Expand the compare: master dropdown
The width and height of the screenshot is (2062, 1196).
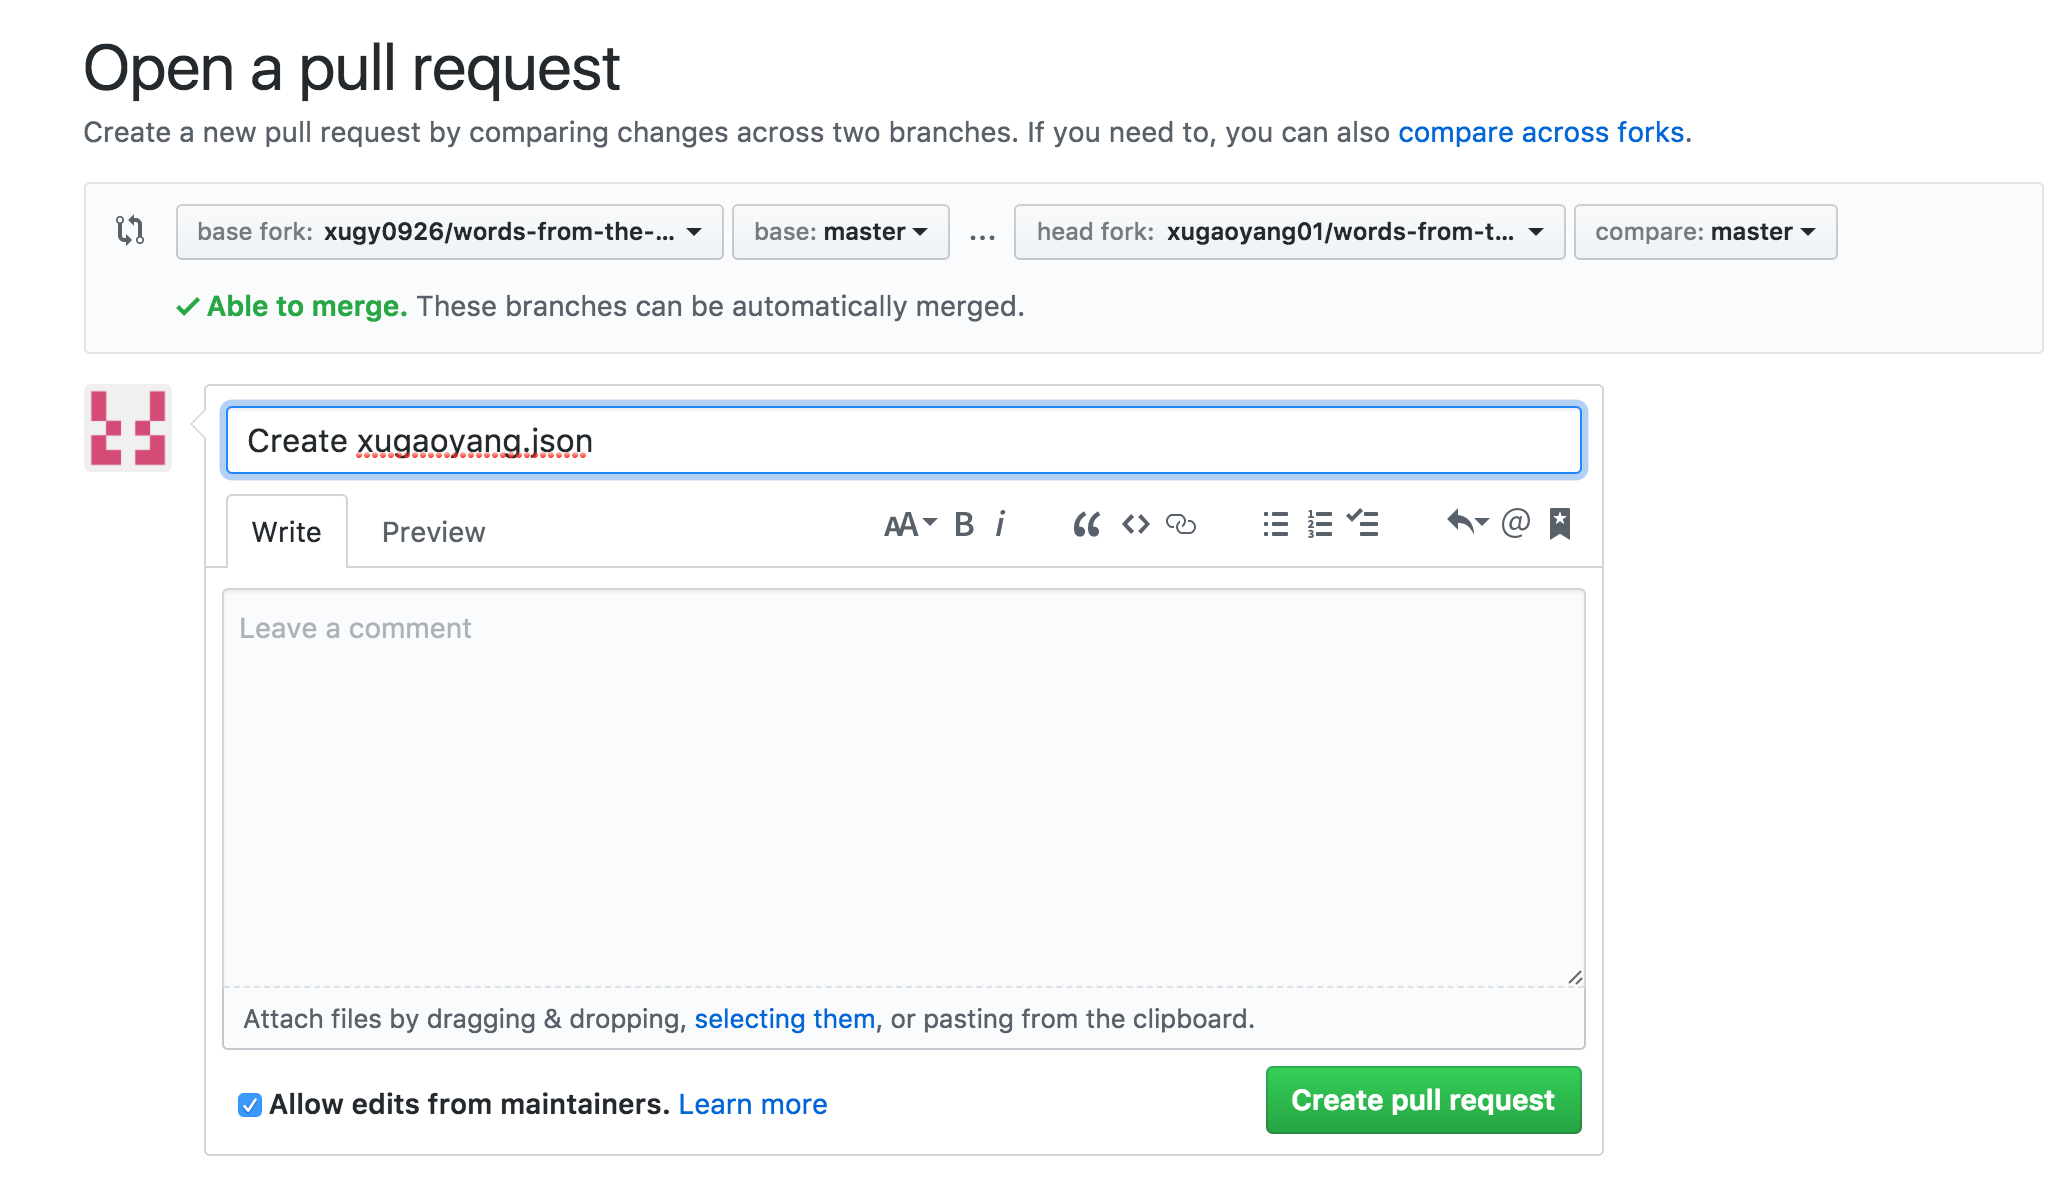(1705, 232)
